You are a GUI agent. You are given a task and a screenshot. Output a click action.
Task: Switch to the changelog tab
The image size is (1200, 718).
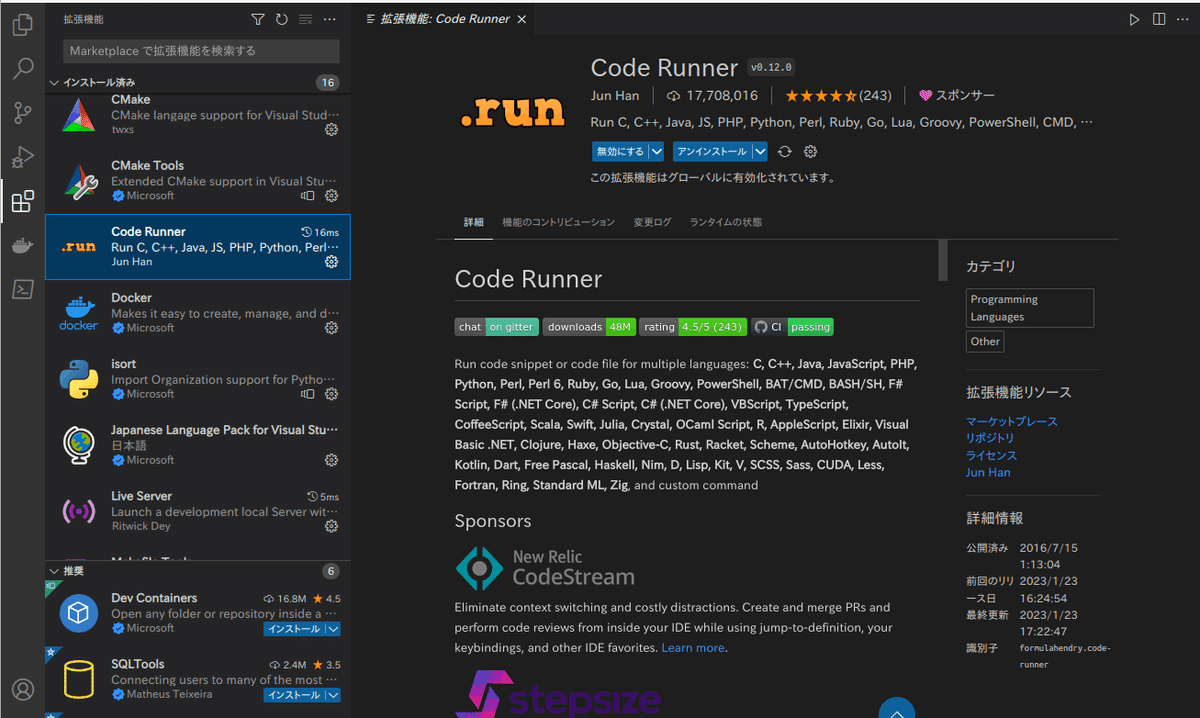click(x=652, y=222)
